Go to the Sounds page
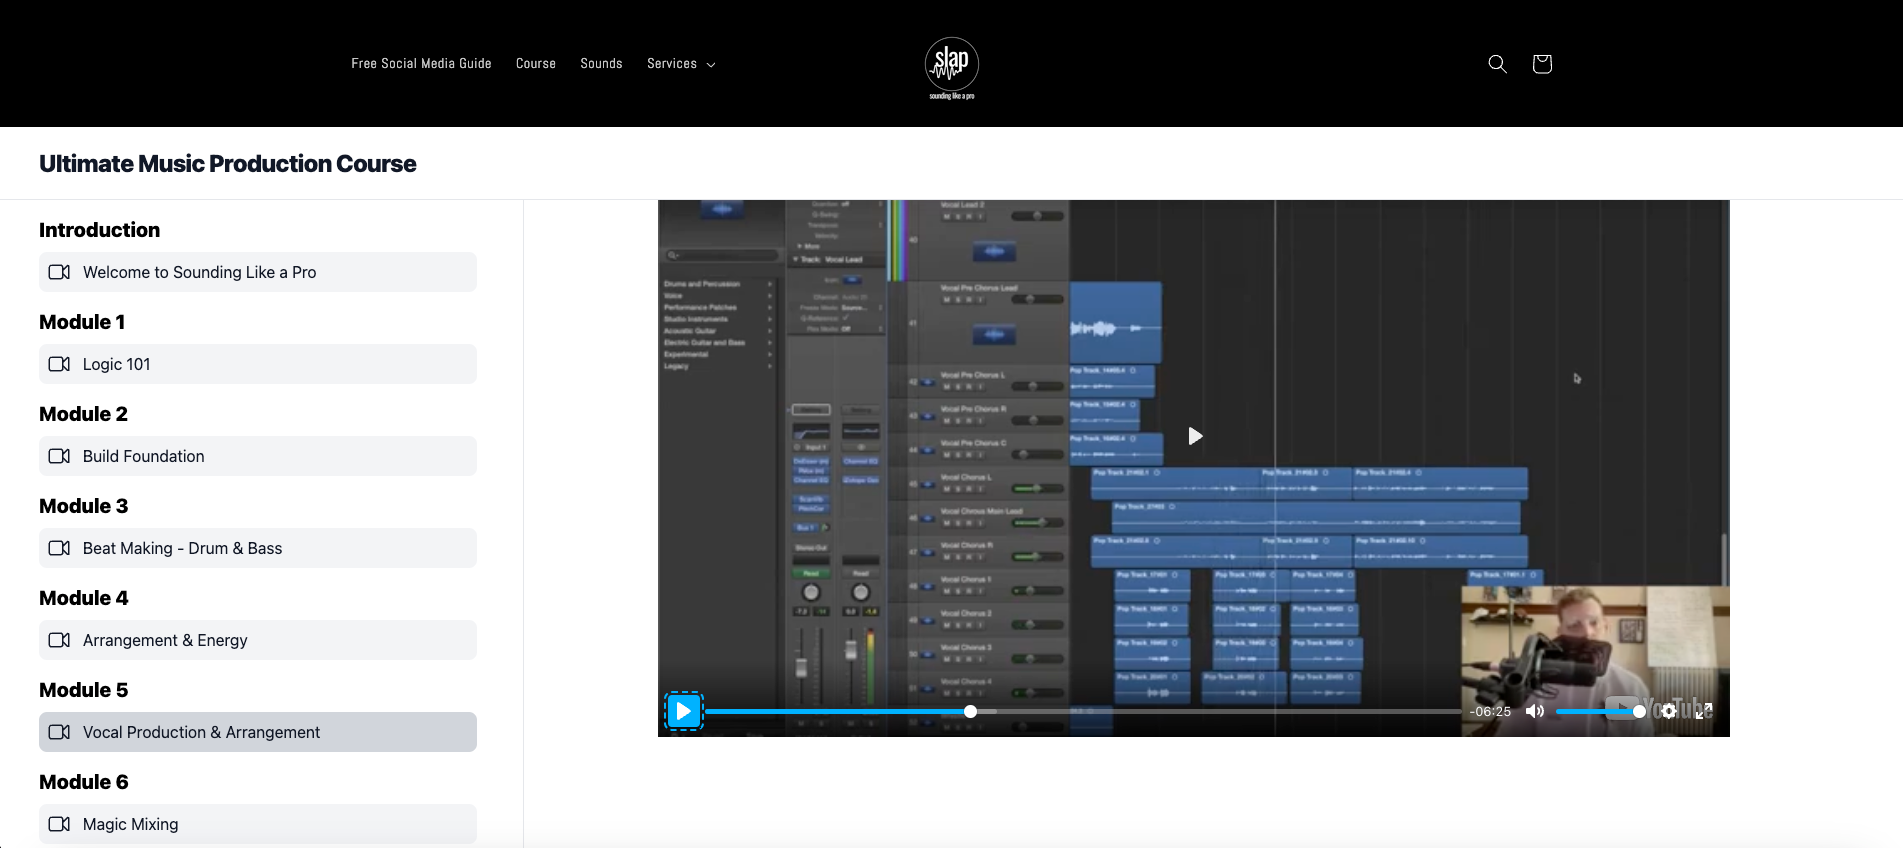The height and width of the screenshot is (848, 1903). [601, 64]
